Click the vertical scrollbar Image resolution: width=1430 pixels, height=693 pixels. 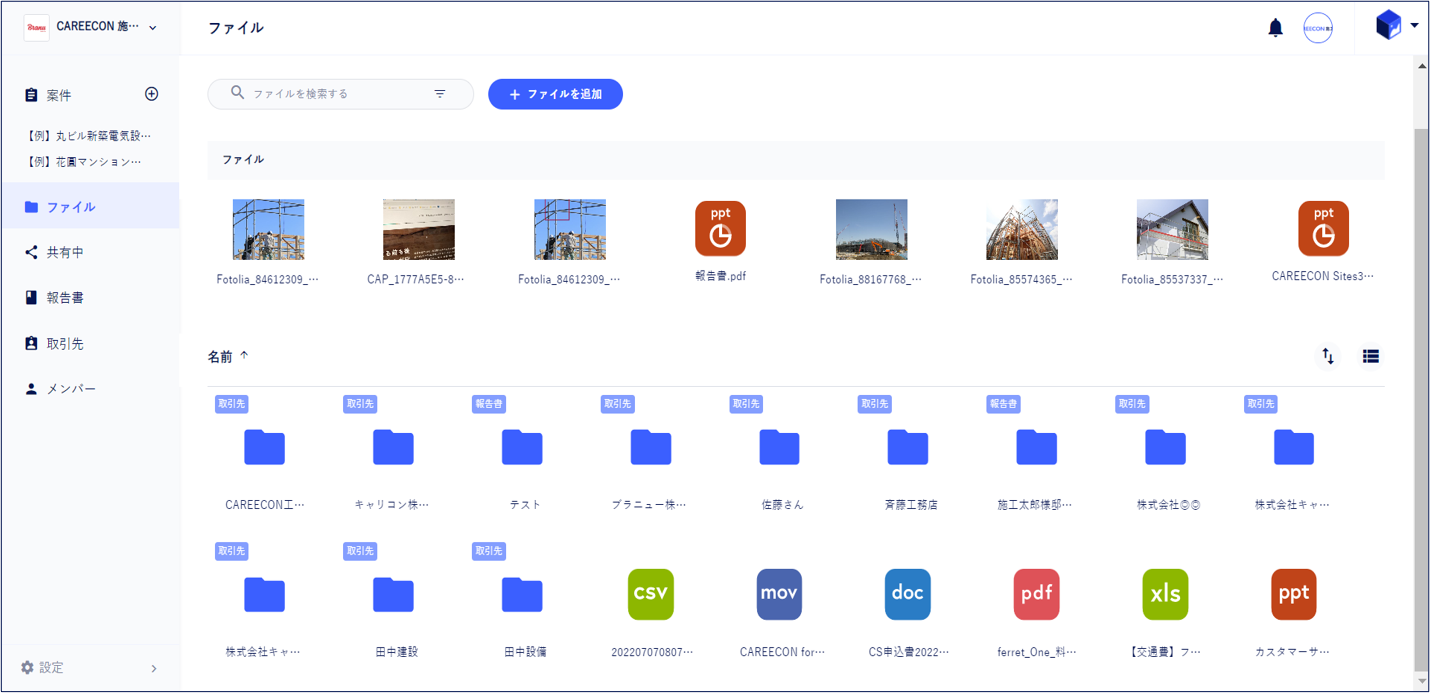pyautogui.click(x=1421, y=400)
